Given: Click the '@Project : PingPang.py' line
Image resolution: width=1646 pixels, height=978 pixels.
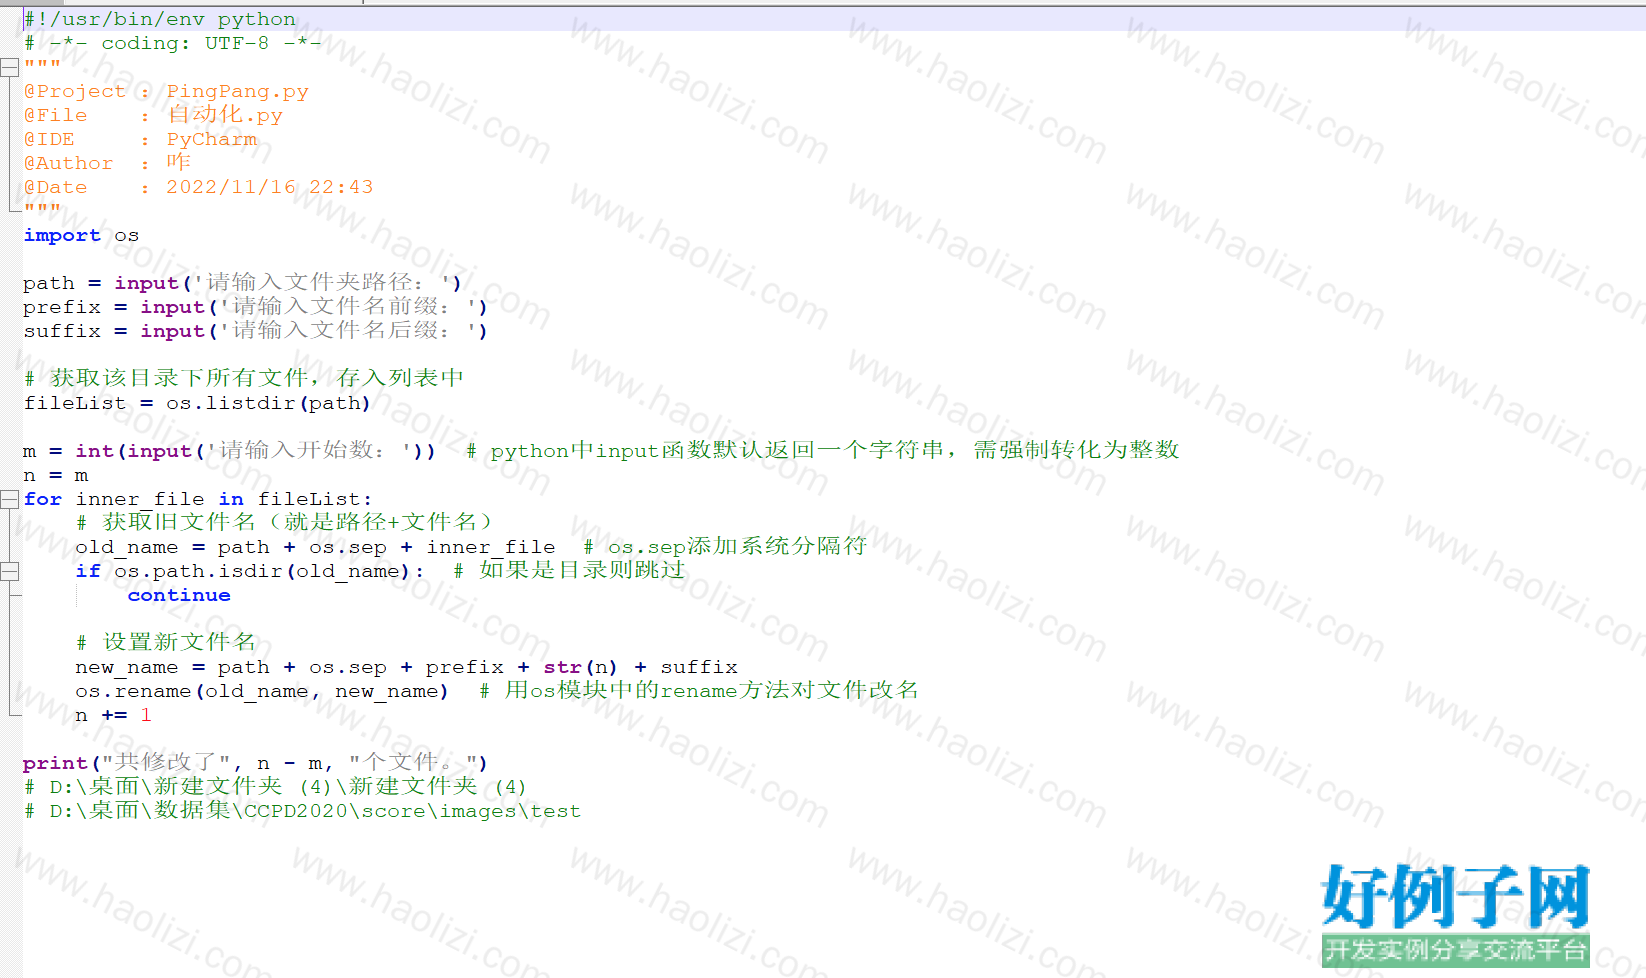Looking at the screenshot, I should tap(166, 91).
